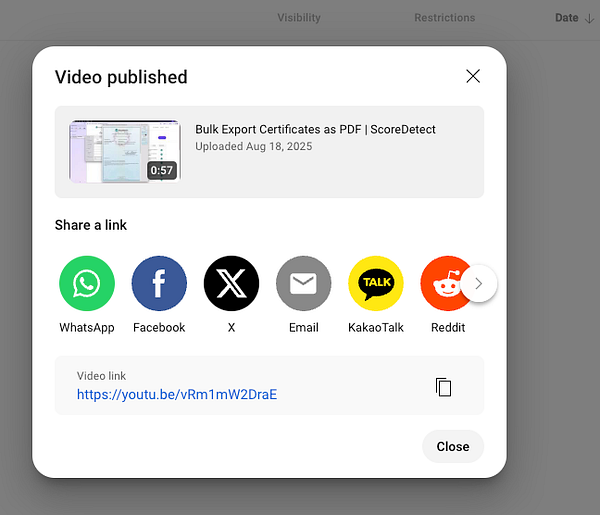Click the Bulk Export Certificates video title
Image resolution: width=600 pixels, height=515 pixels.
(x=315, y=129)
